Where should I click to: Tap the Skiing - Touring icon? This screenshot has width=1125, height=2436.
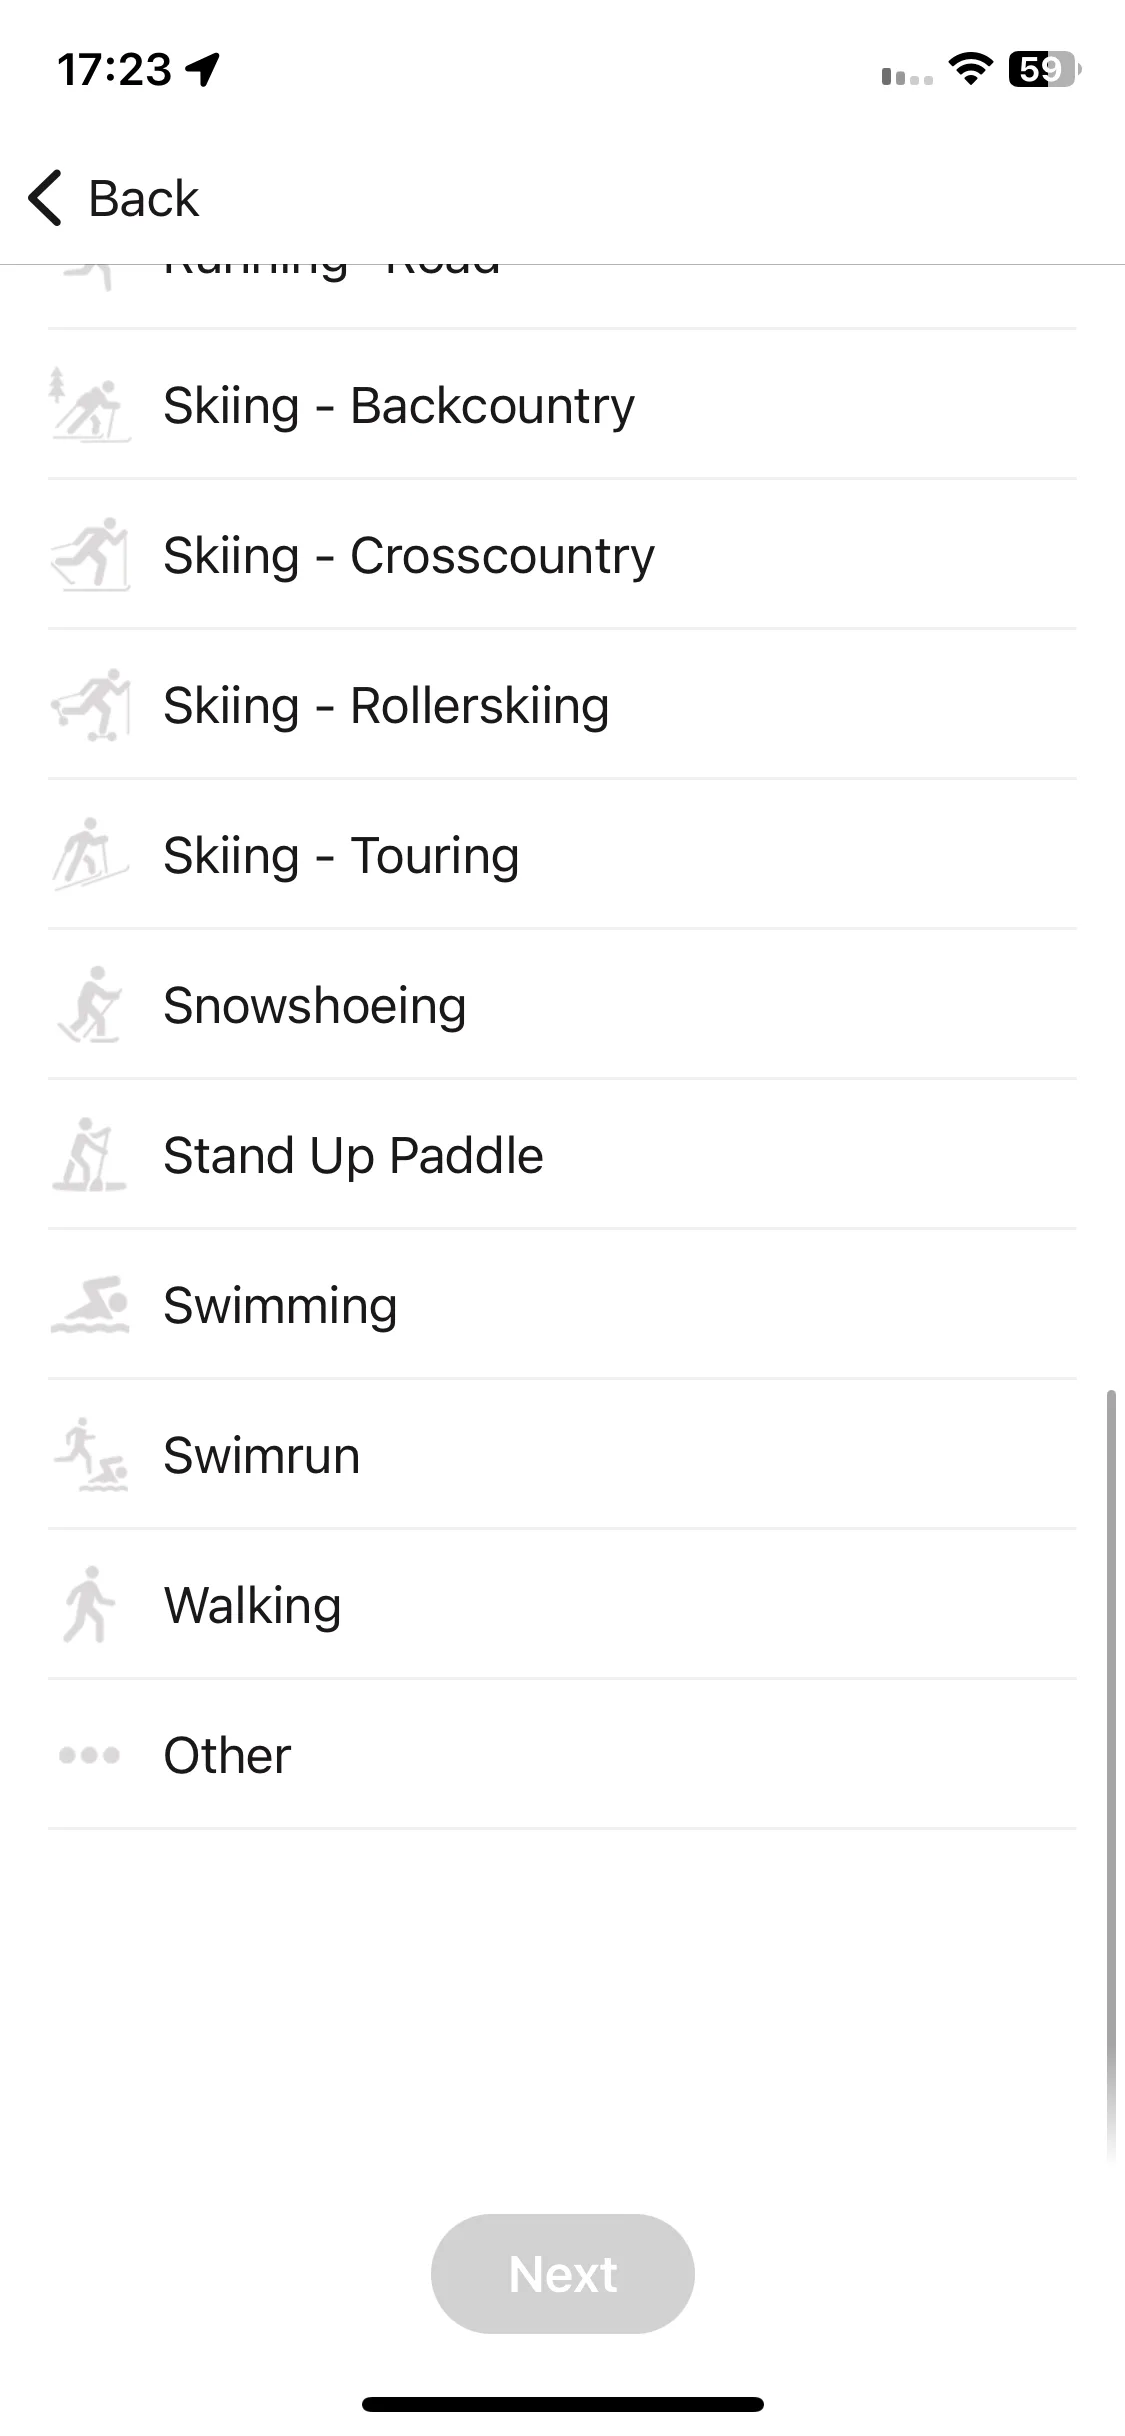90,855
